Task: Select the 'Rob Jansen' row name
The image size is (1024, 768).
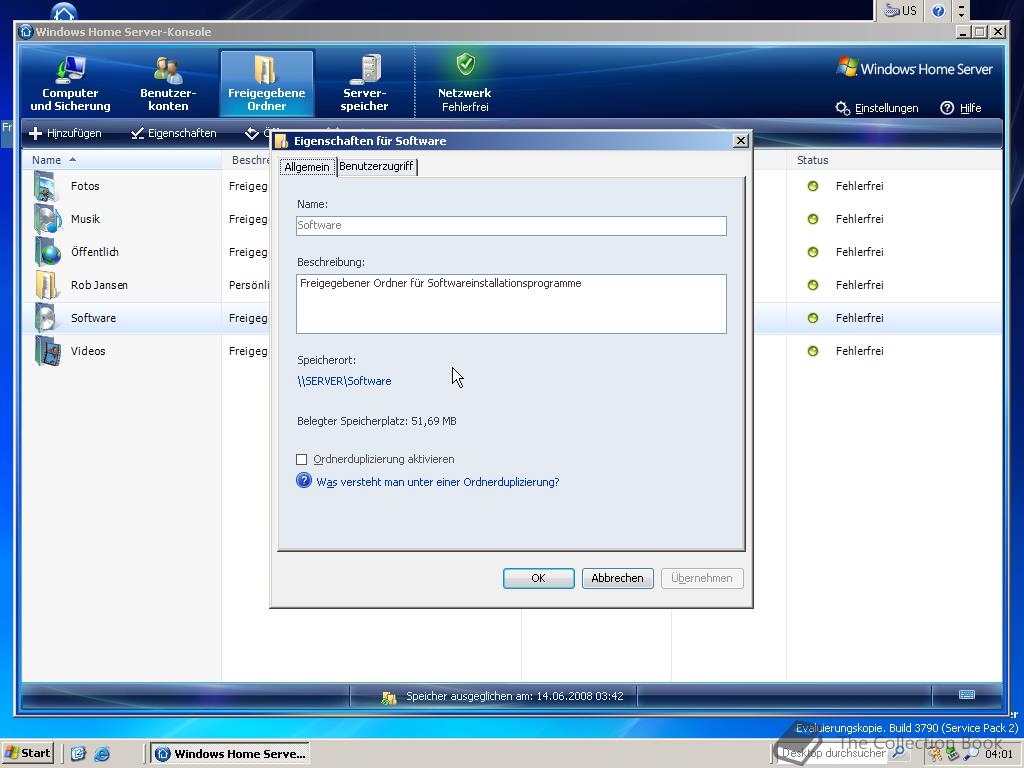Action: pos(99,285)
